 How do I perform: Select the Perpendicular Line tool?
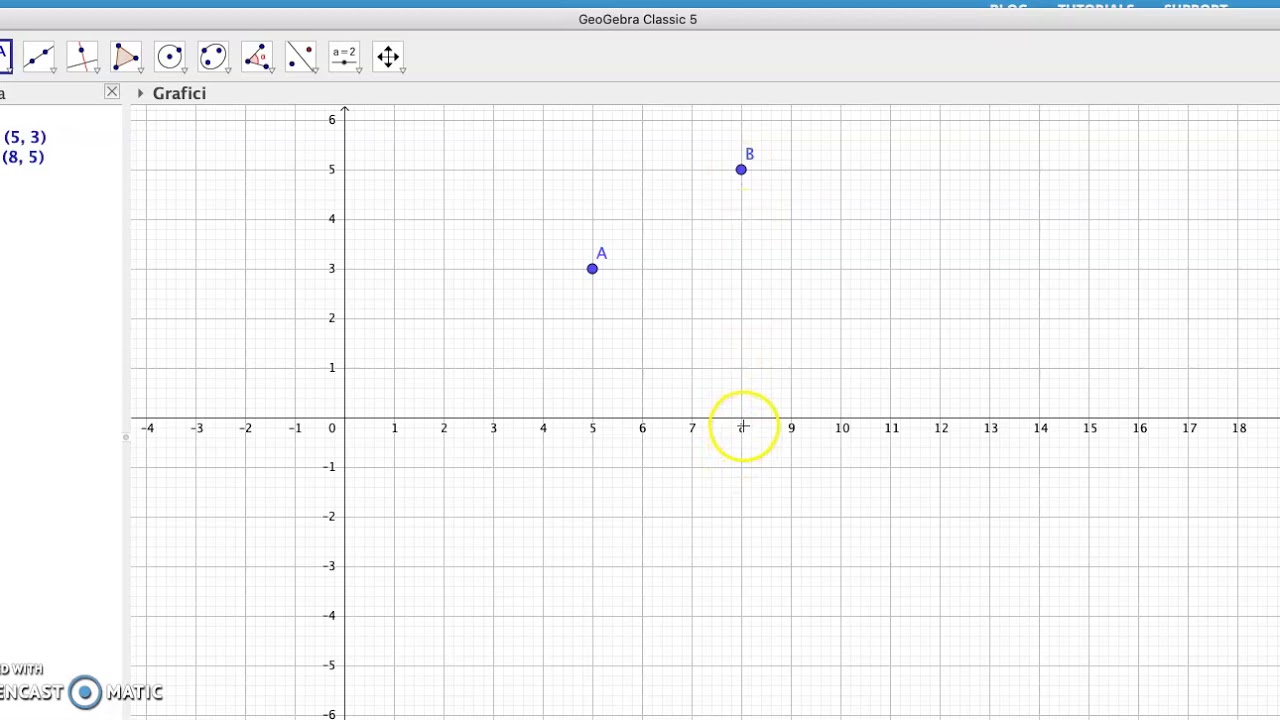click(82, 56)
